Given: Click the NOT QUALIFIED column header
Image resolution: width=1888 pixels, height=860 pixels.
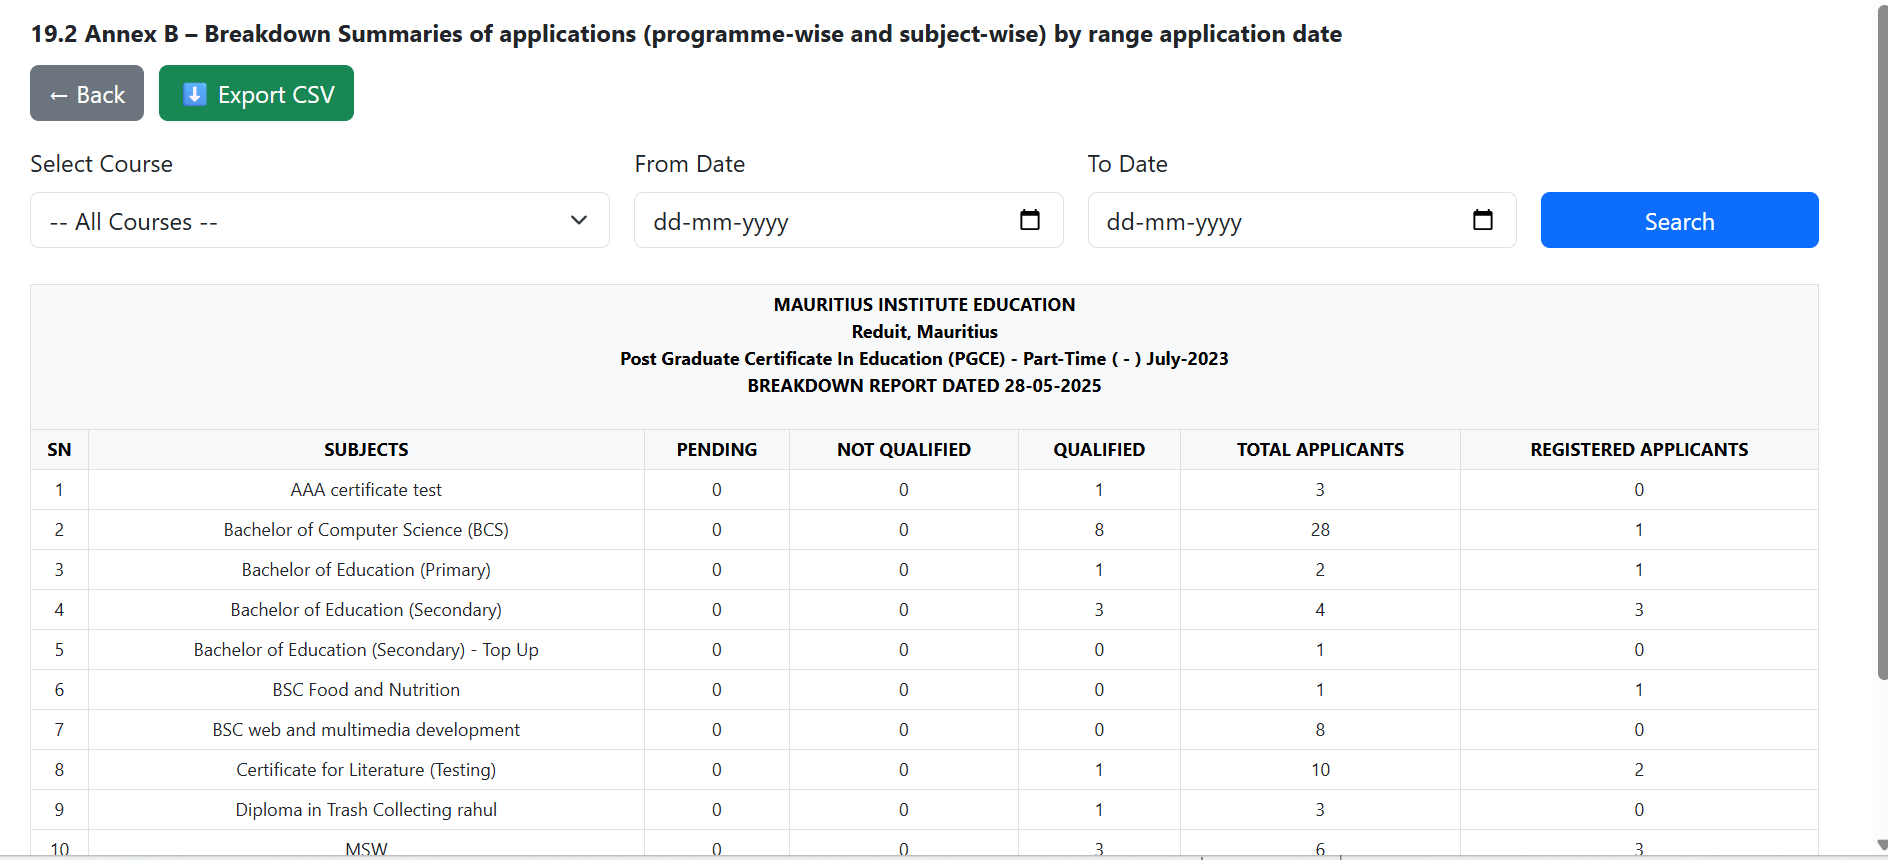Looking at the screenshot, I should 903,450.
